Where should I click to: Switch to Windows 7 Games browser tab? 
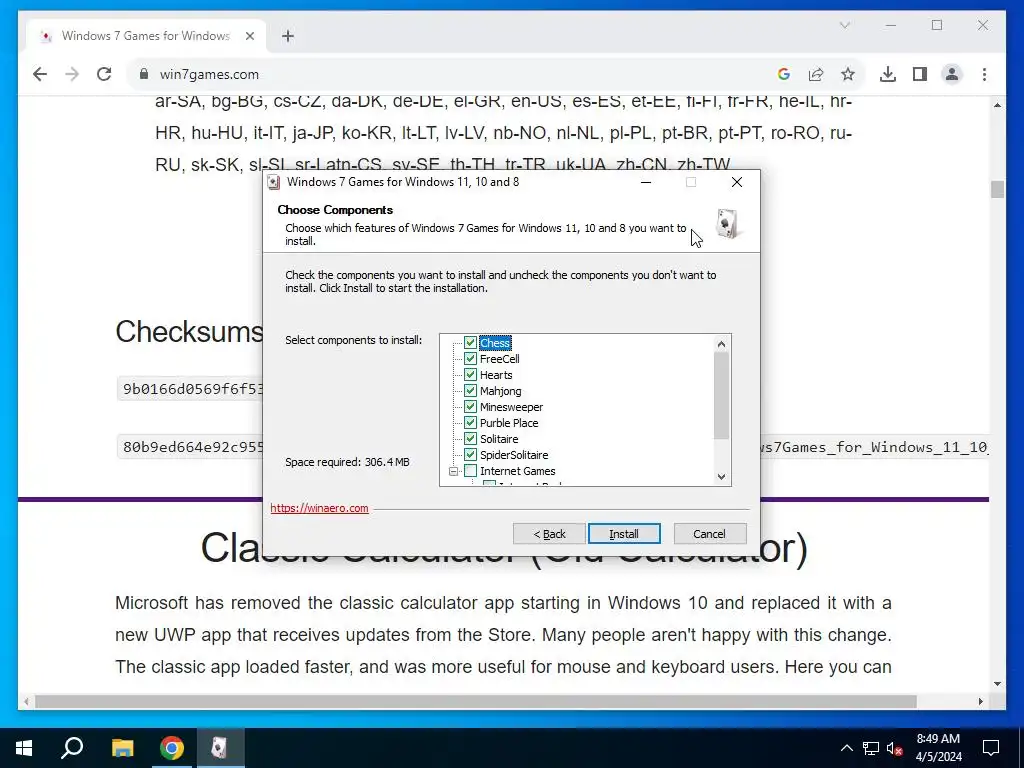pyautogui.click(x=145, y=36)
